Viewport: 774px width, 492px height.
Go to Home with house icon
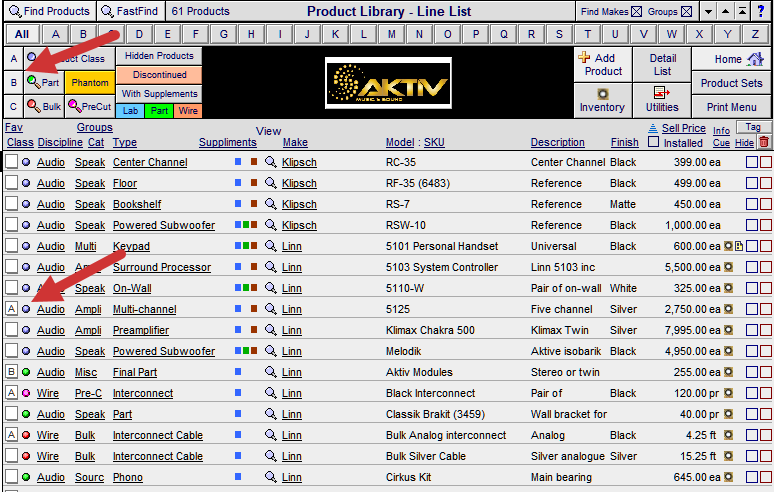point(732,59)
